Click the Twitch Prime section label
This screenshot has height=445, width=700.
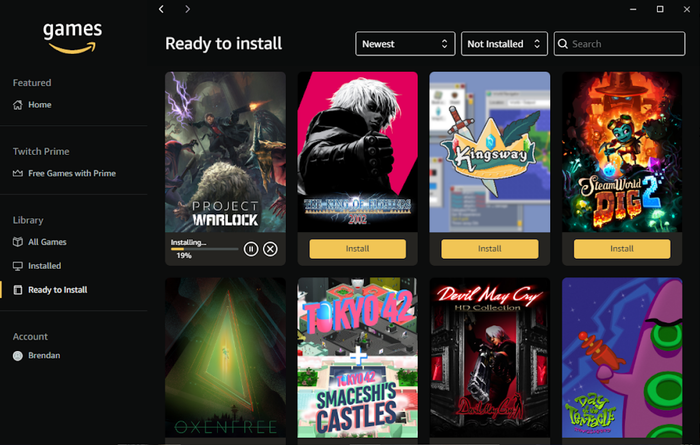41,151
